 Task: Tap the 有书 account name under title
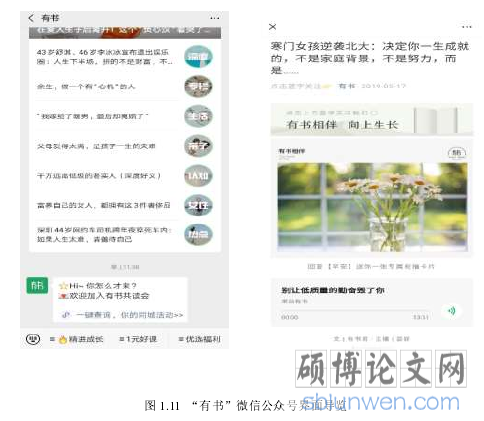347,86
